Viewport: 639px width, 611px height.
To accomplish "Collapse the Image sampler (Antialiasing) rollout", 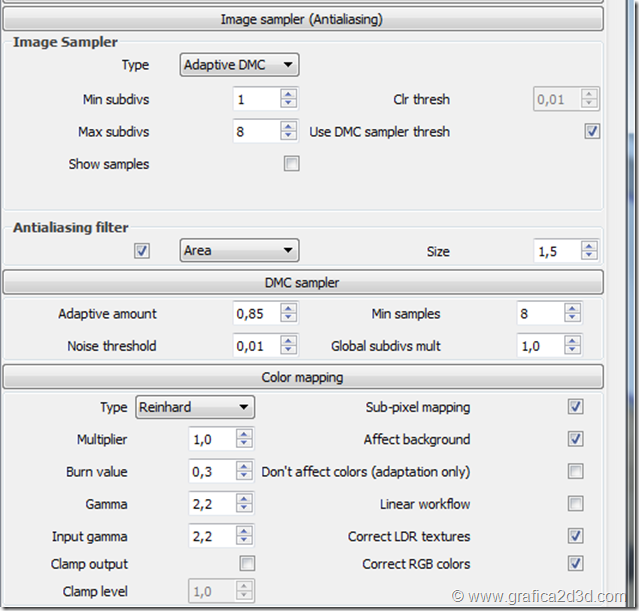I will click(302, 18).
